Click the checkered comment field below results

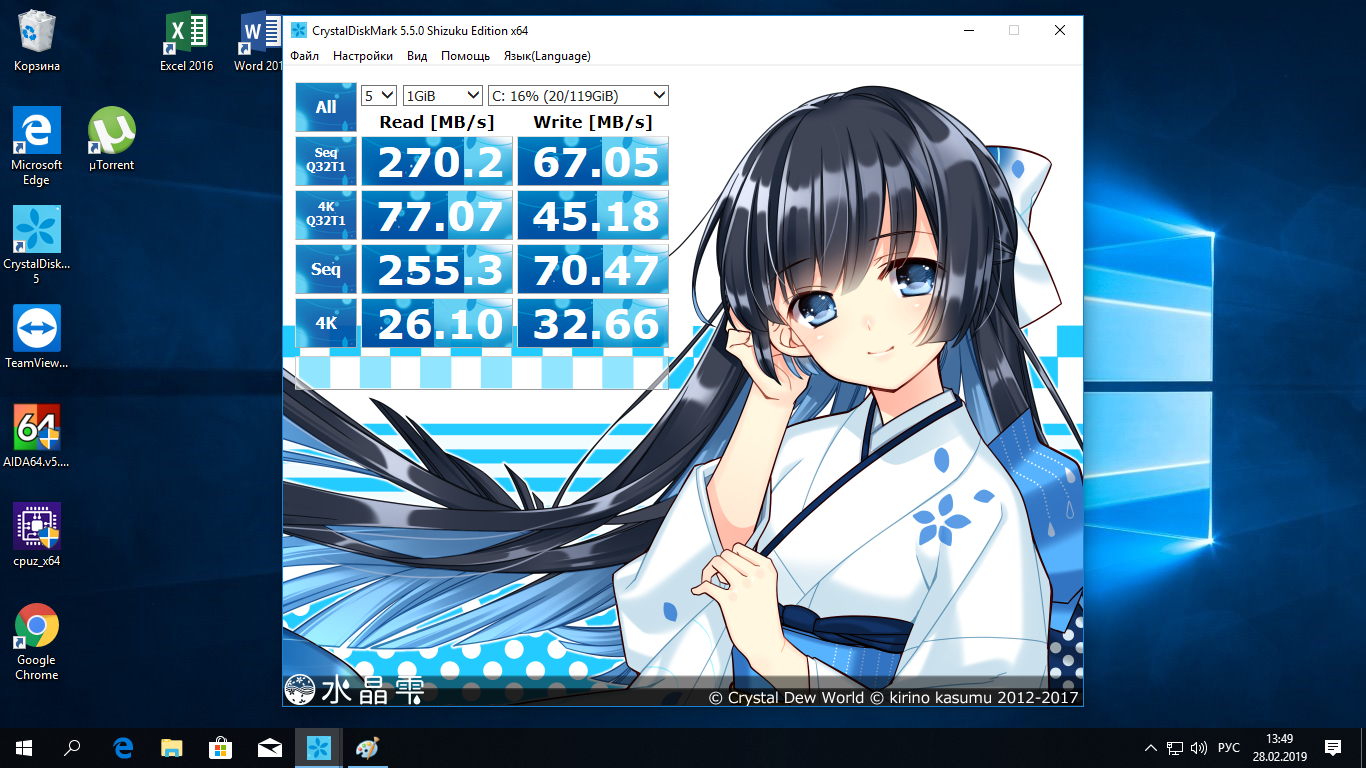(482, 372)
